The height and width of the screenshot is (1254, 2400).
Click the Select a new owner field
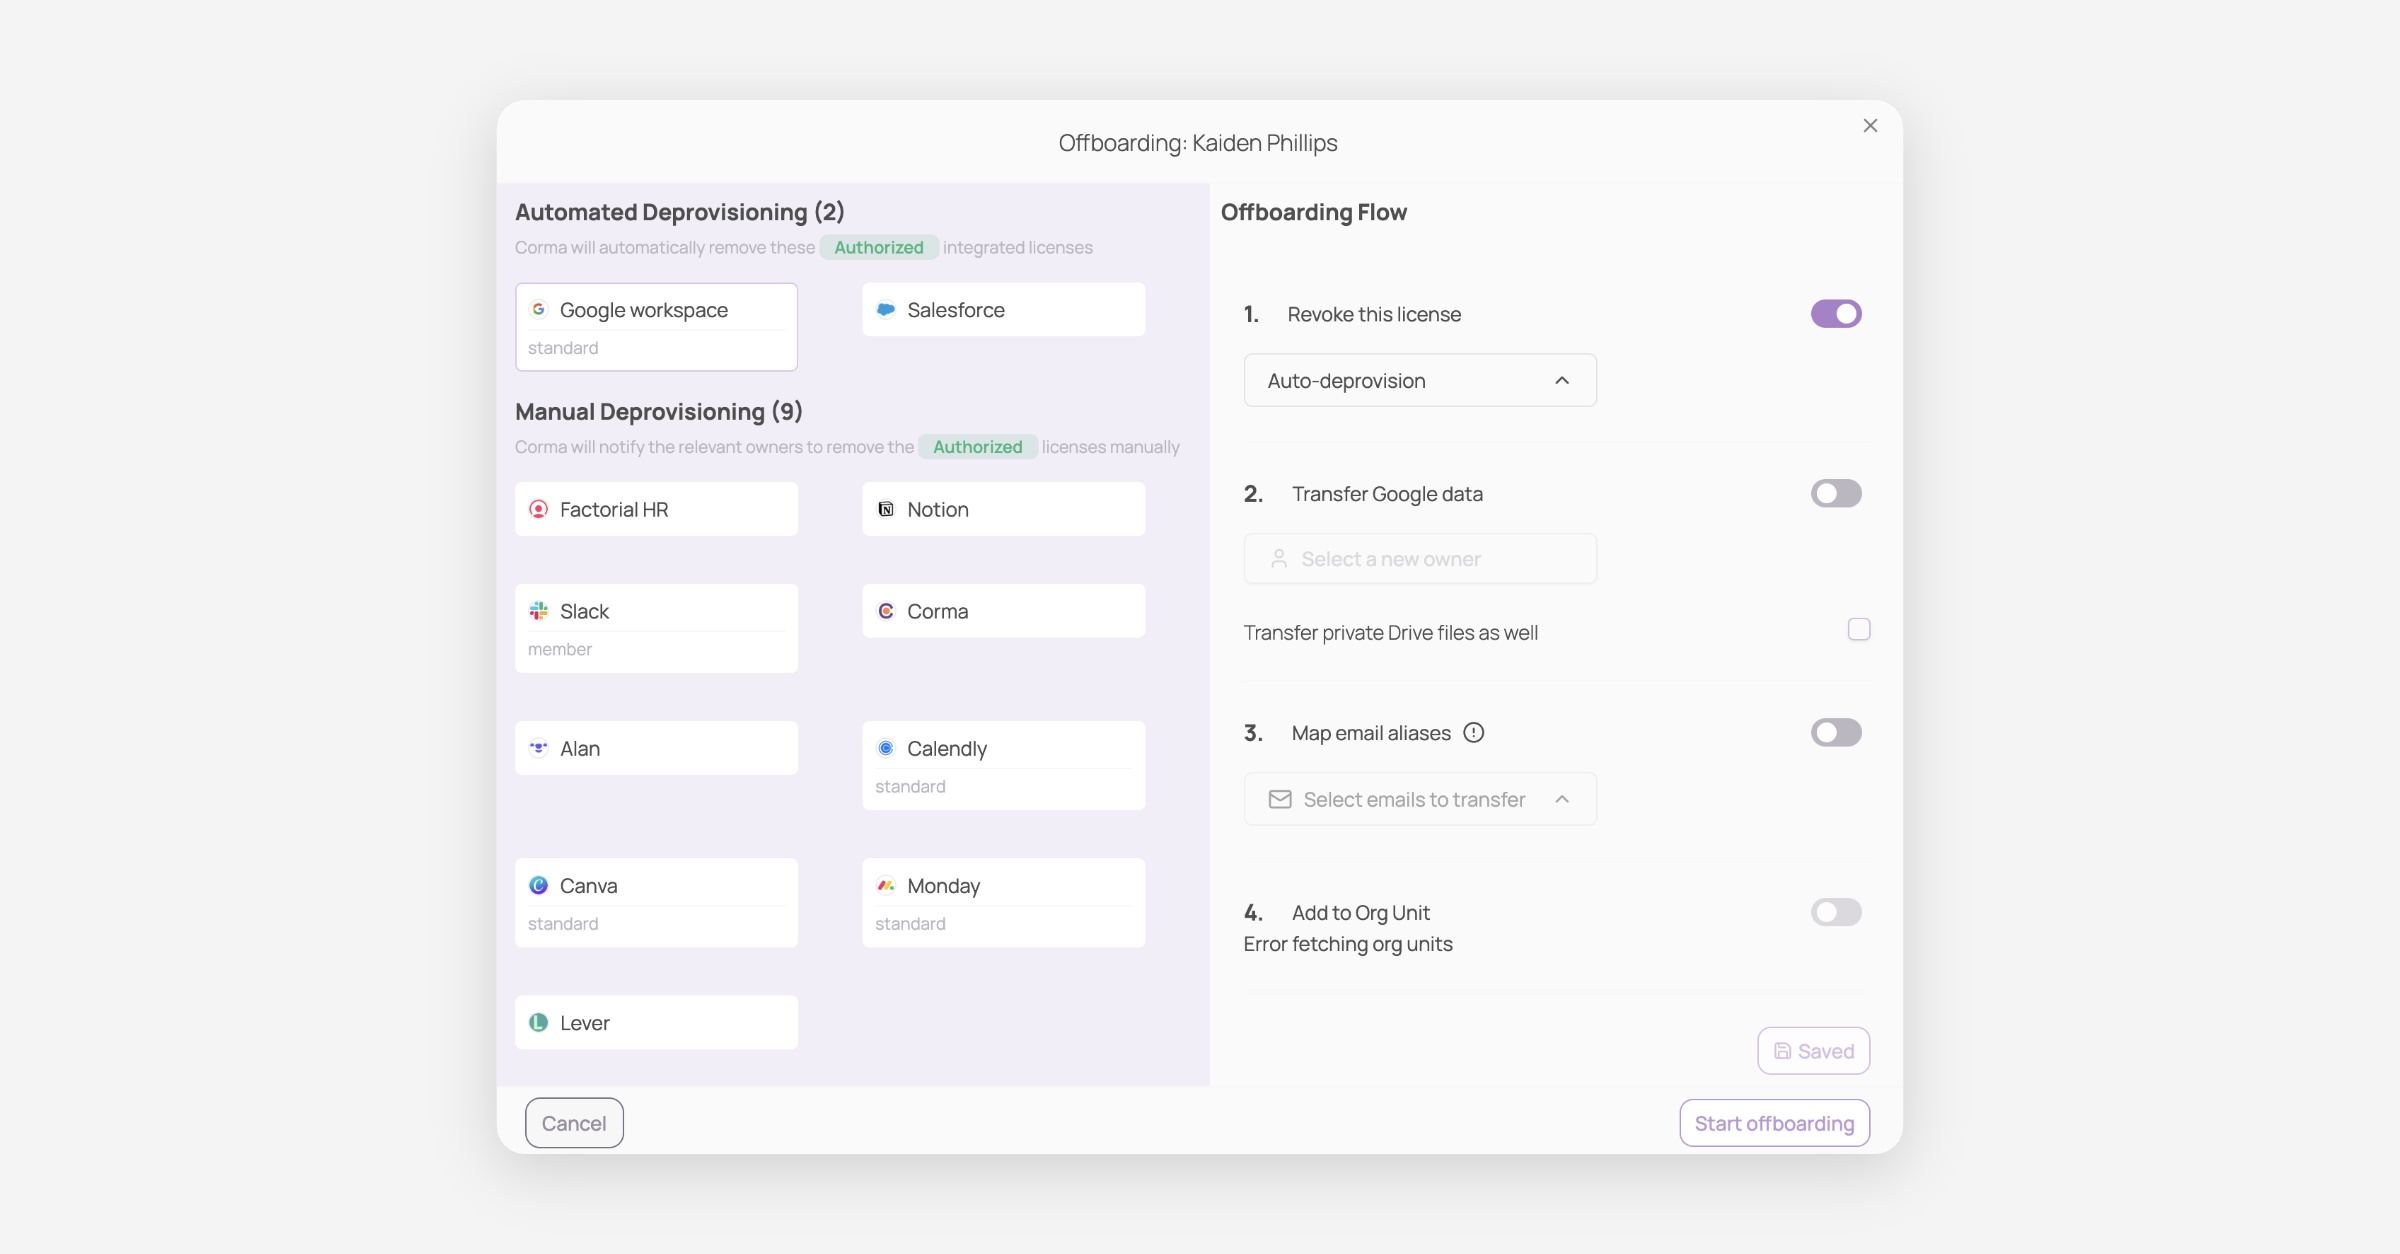[x=1419, y=559]
